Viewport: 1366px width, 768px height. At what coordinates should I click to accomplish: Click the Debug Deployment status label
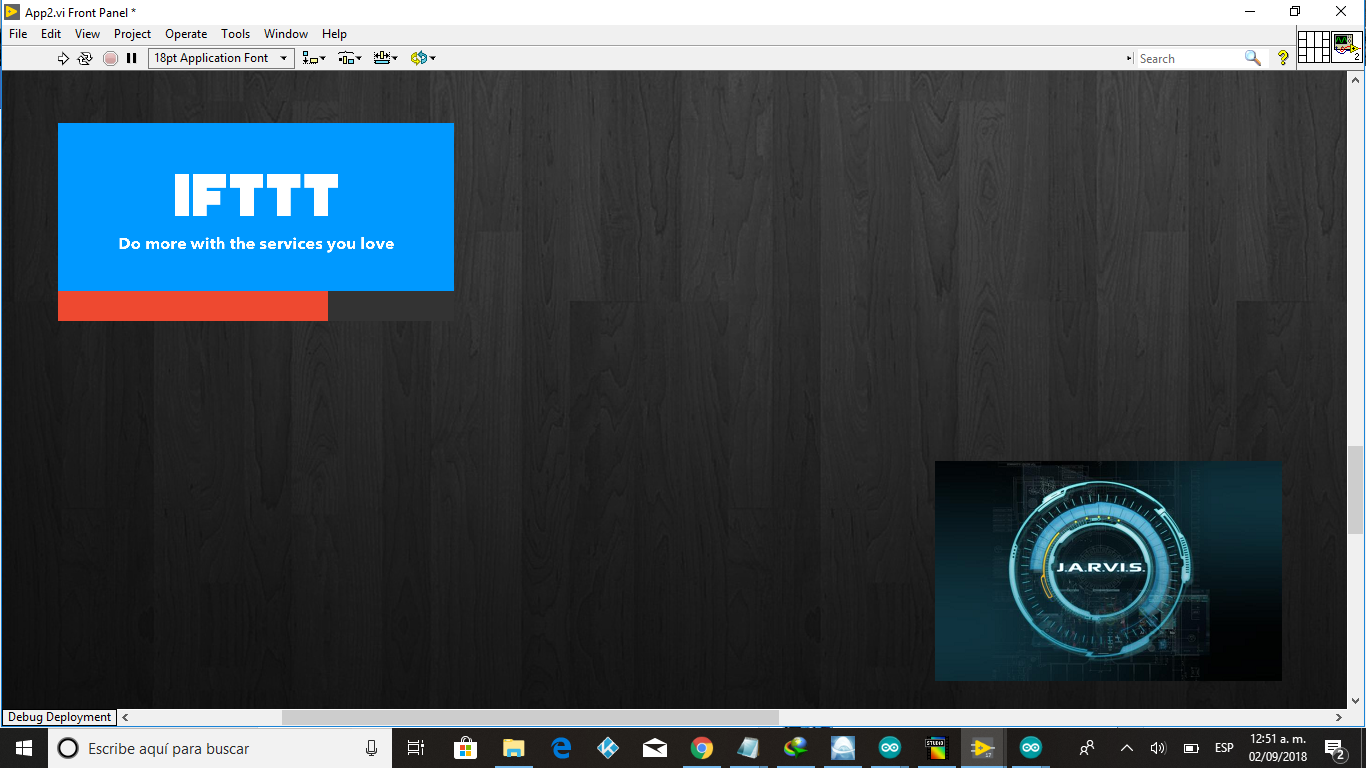pos(59,717)
